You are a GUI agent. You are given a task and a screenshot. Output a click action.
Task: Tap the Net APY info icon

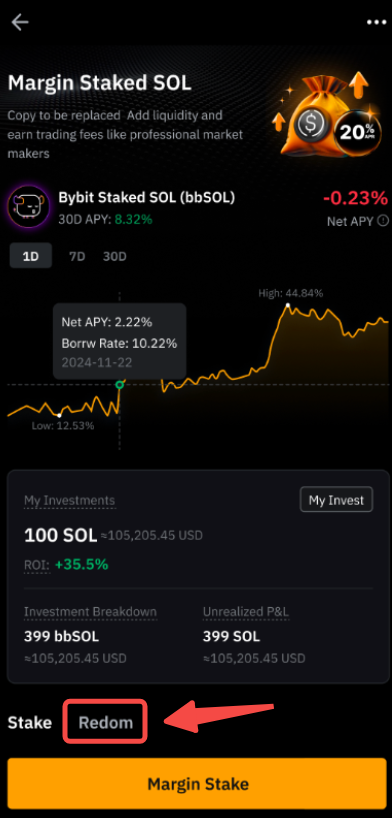point(383,221)
